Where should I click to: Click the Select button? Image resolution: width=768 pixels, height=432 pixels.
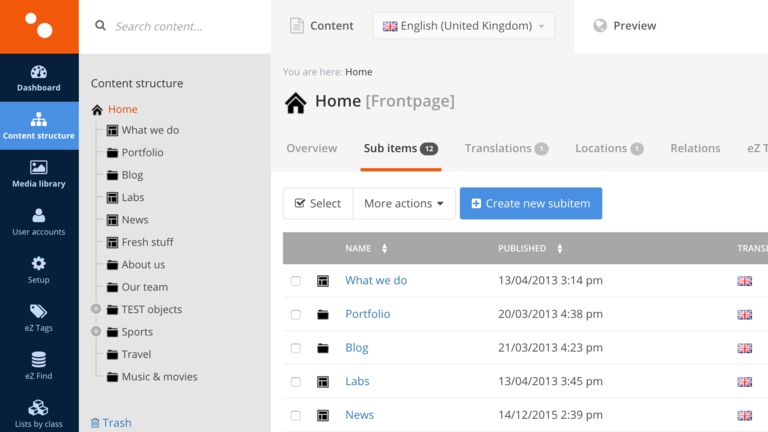pos(318,203)
